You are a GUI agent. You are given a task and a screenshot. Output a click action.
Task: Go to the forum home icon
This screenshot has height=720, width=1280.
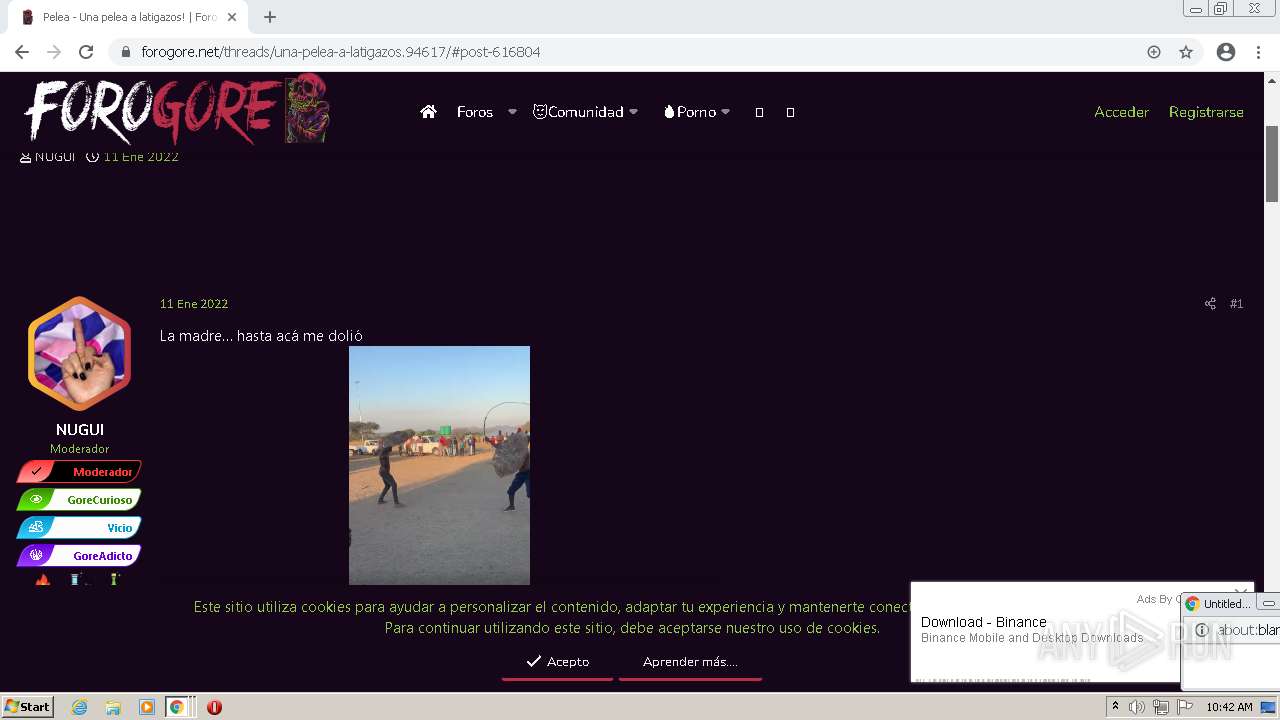[x=428, y=112]
